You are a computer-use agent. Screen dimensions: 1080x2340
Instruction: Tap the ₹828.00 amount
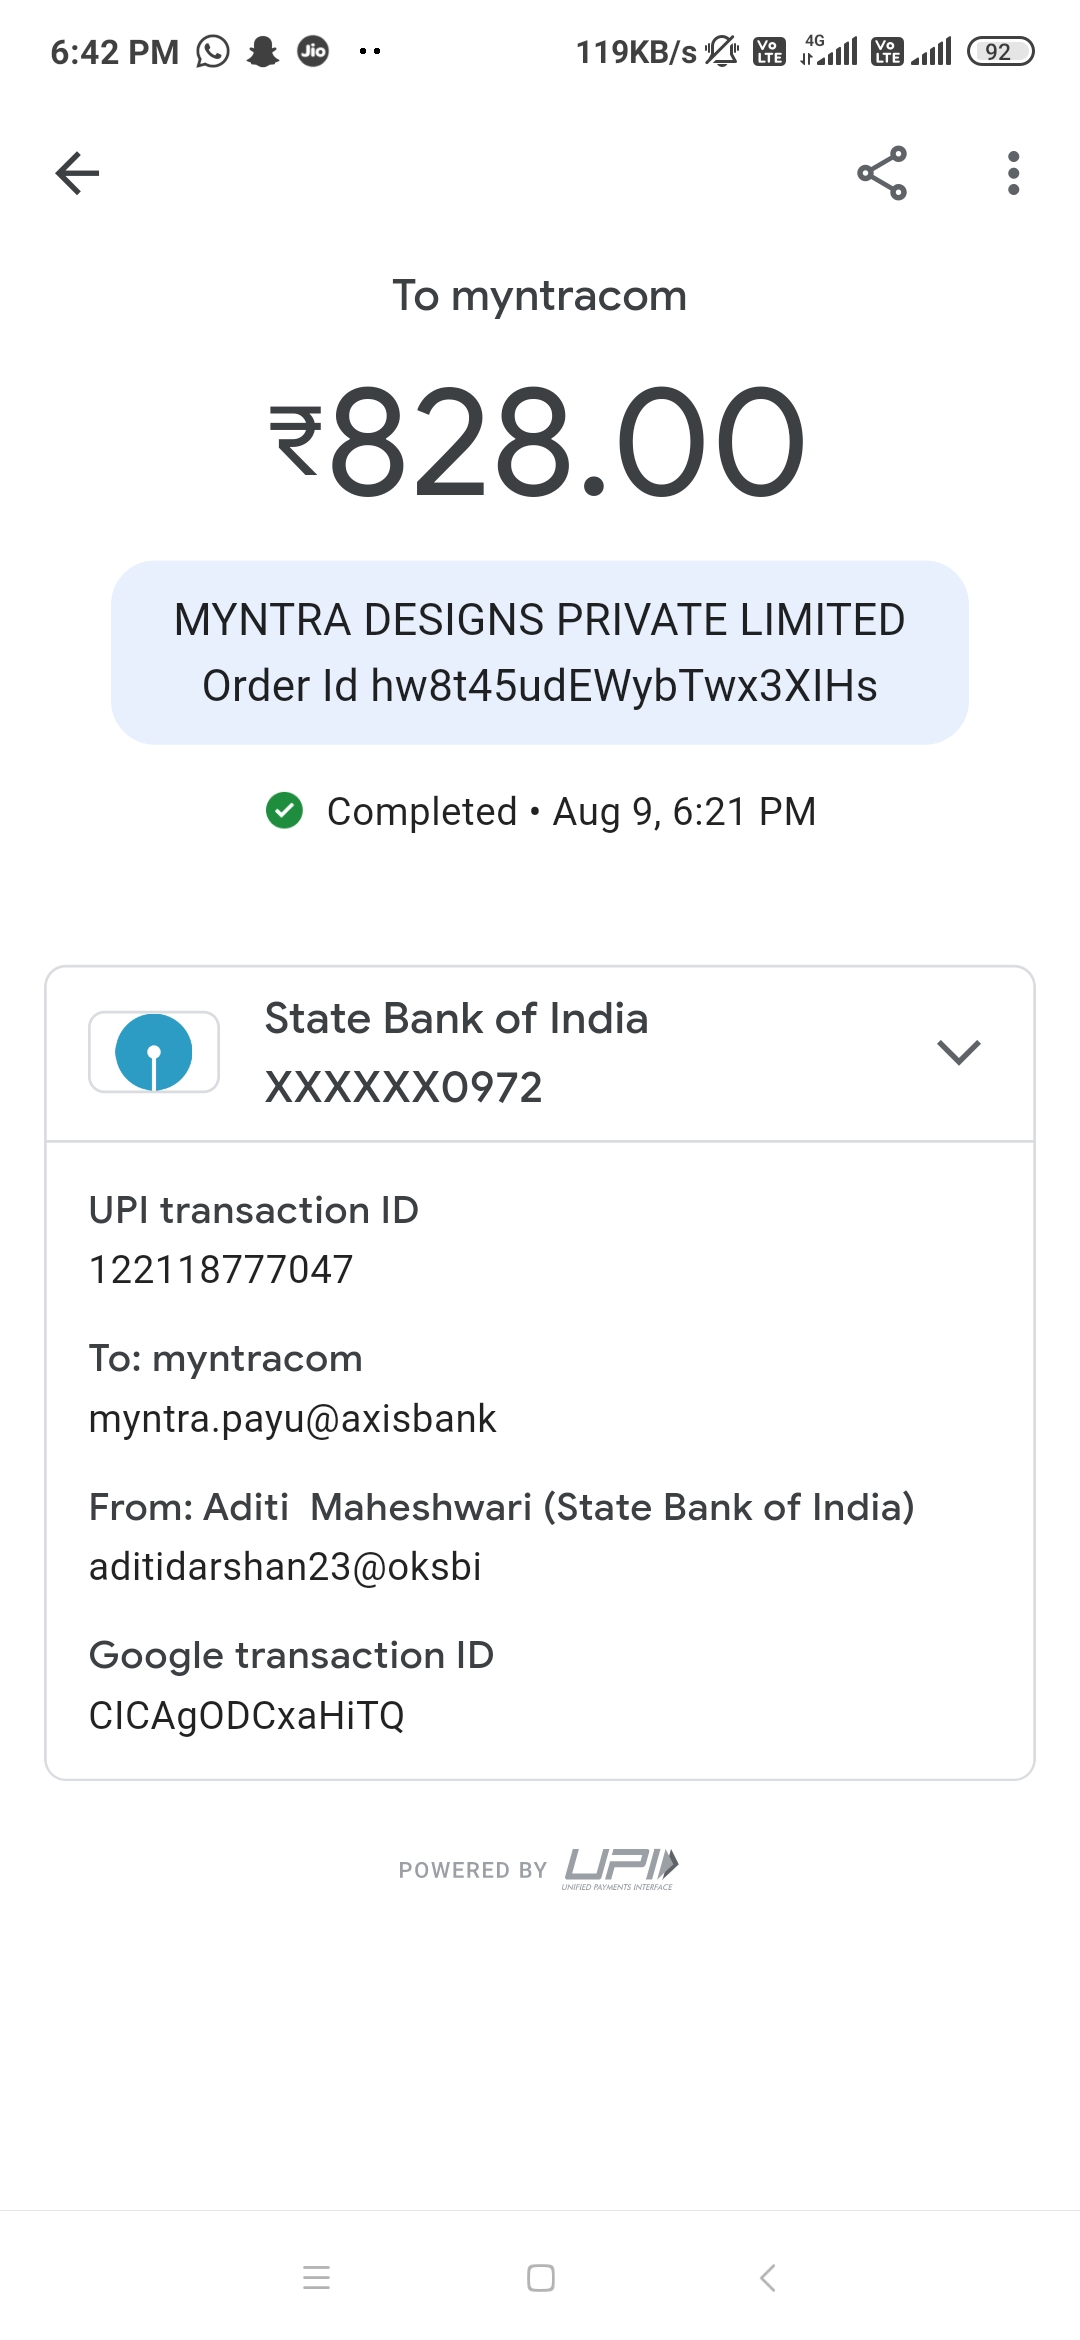(540, 443)
